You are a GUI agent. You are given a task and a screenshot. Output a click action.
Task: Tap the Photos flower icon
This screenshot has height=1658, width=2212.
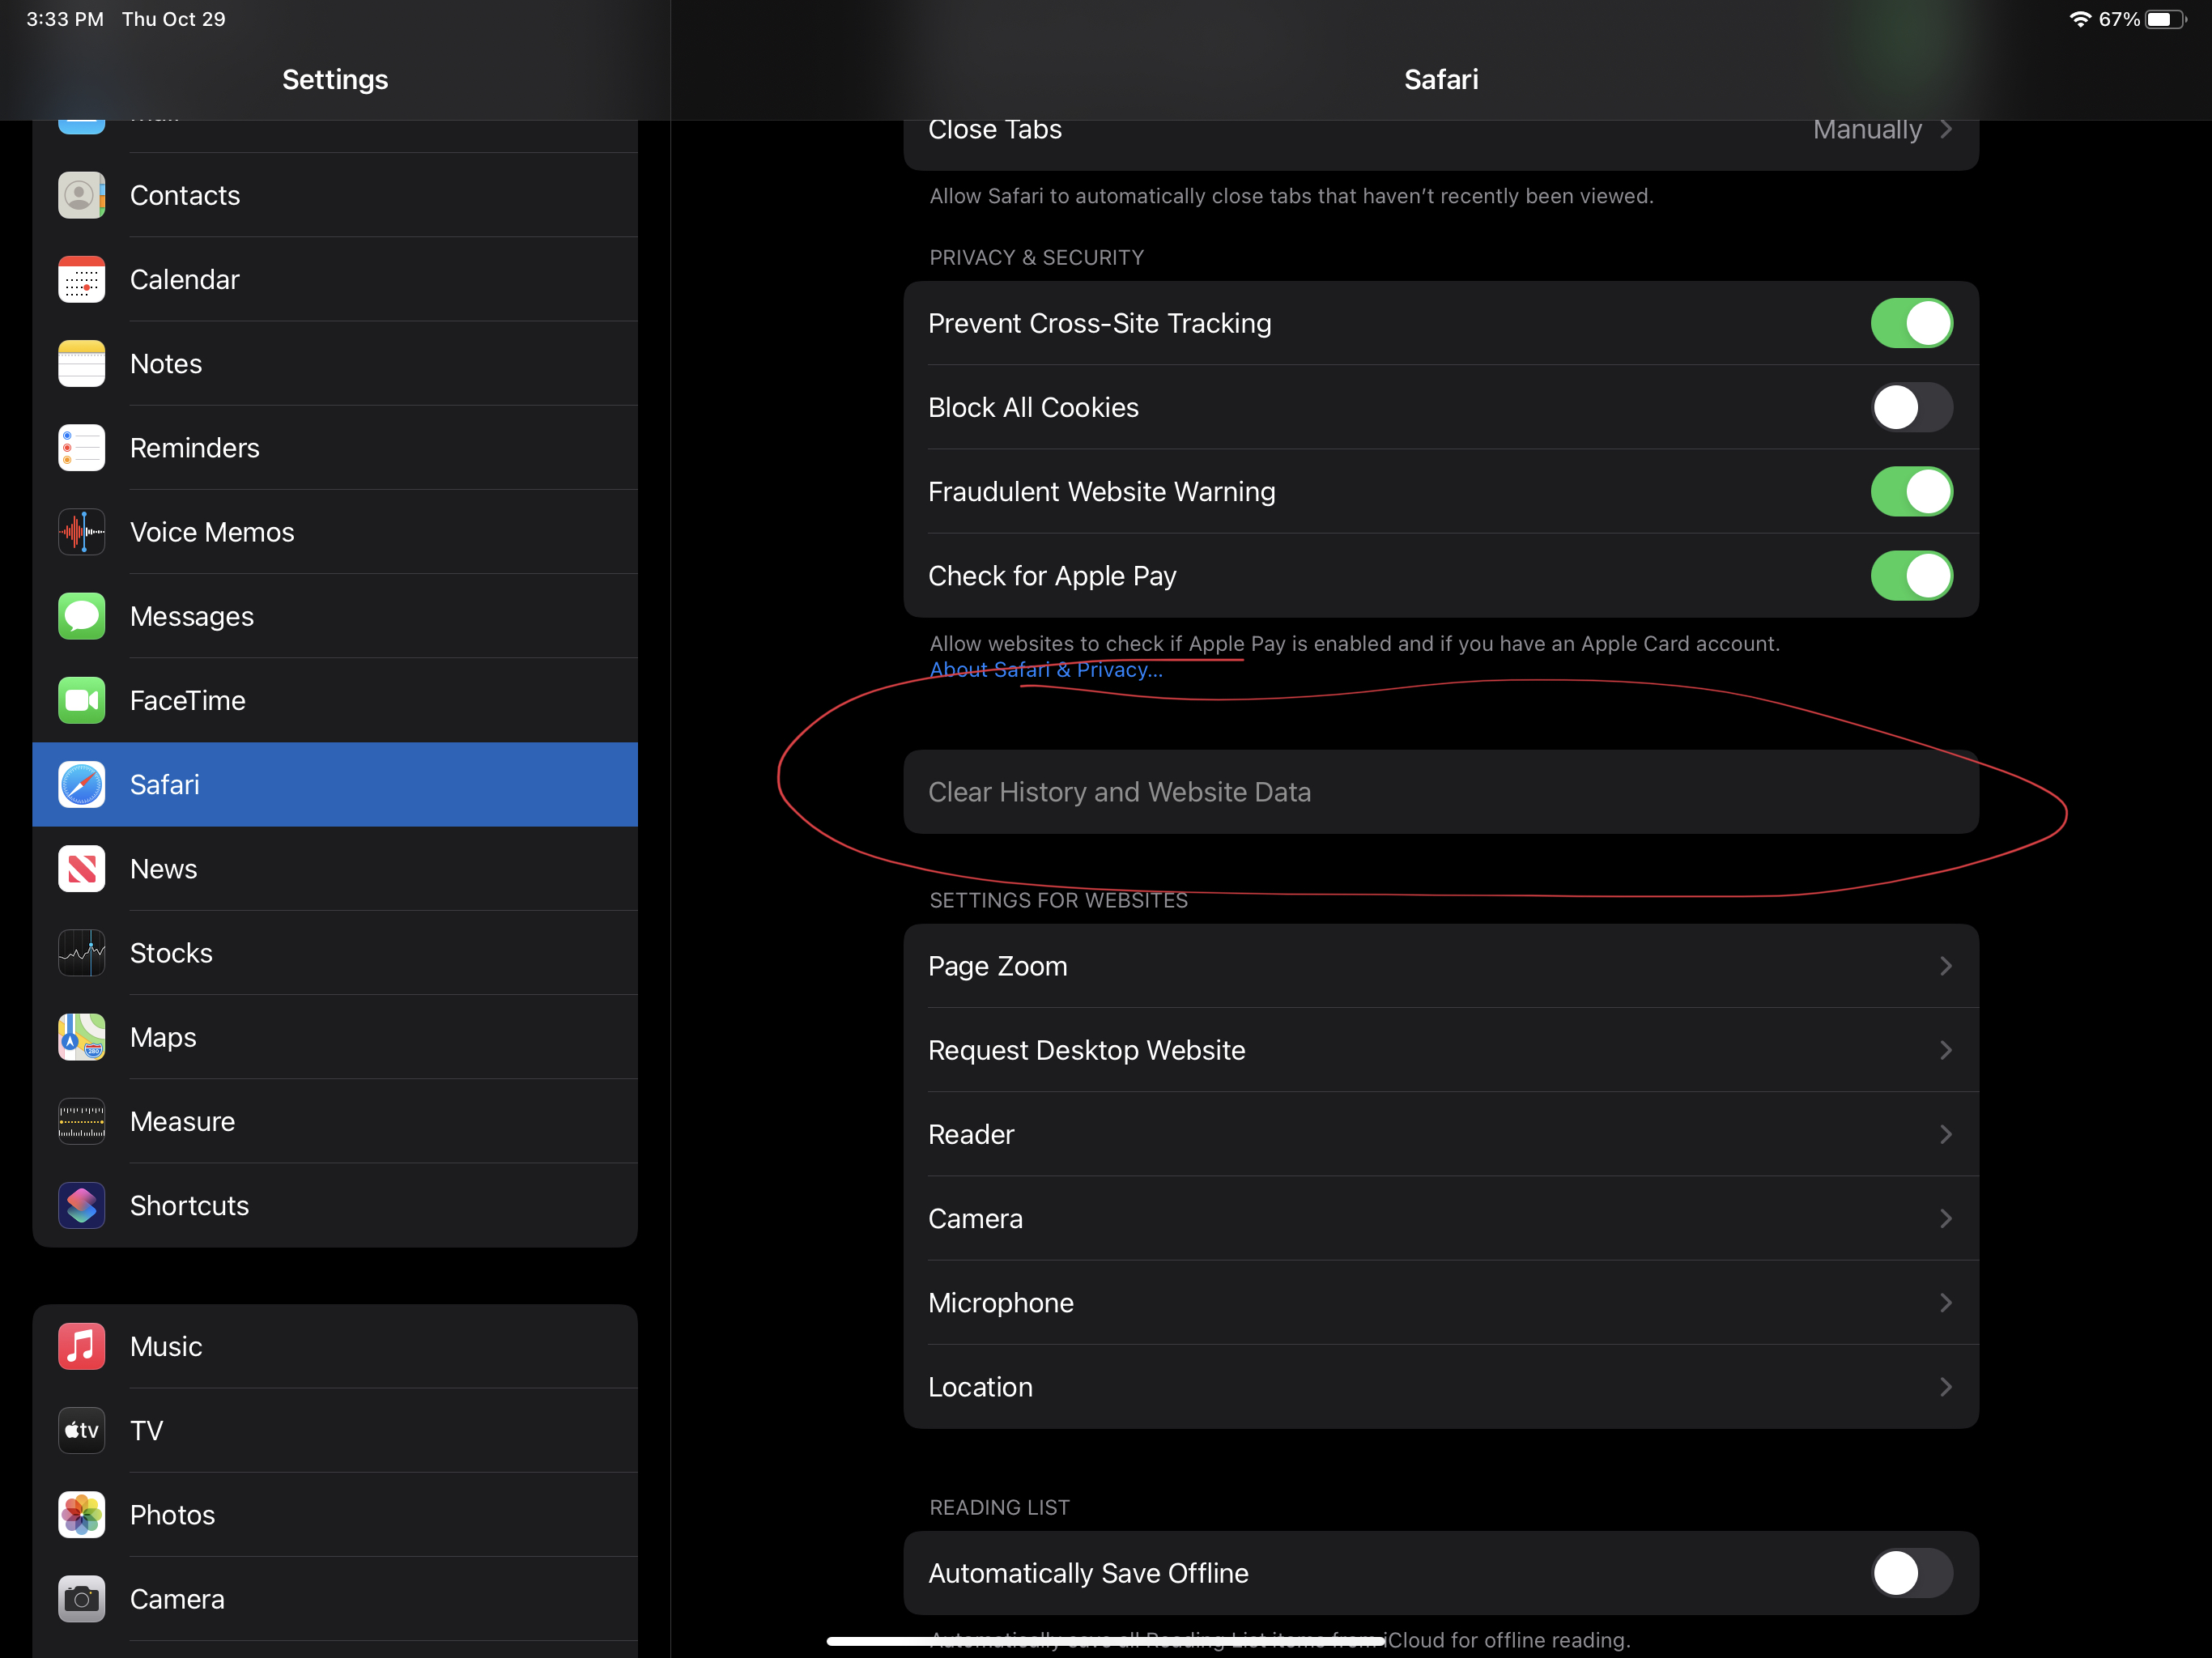point(81,1515)
